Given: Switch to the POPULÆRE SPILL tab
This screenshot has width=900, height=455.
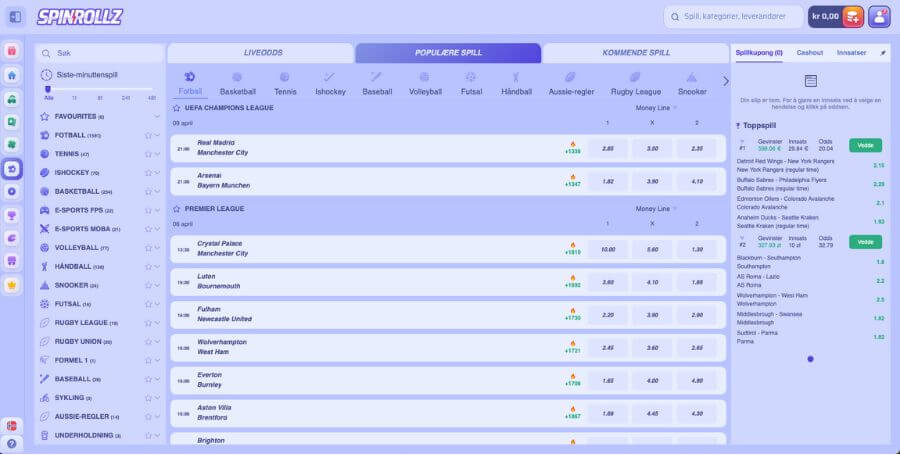Looking at the screenshot, I should coord(448,53).
